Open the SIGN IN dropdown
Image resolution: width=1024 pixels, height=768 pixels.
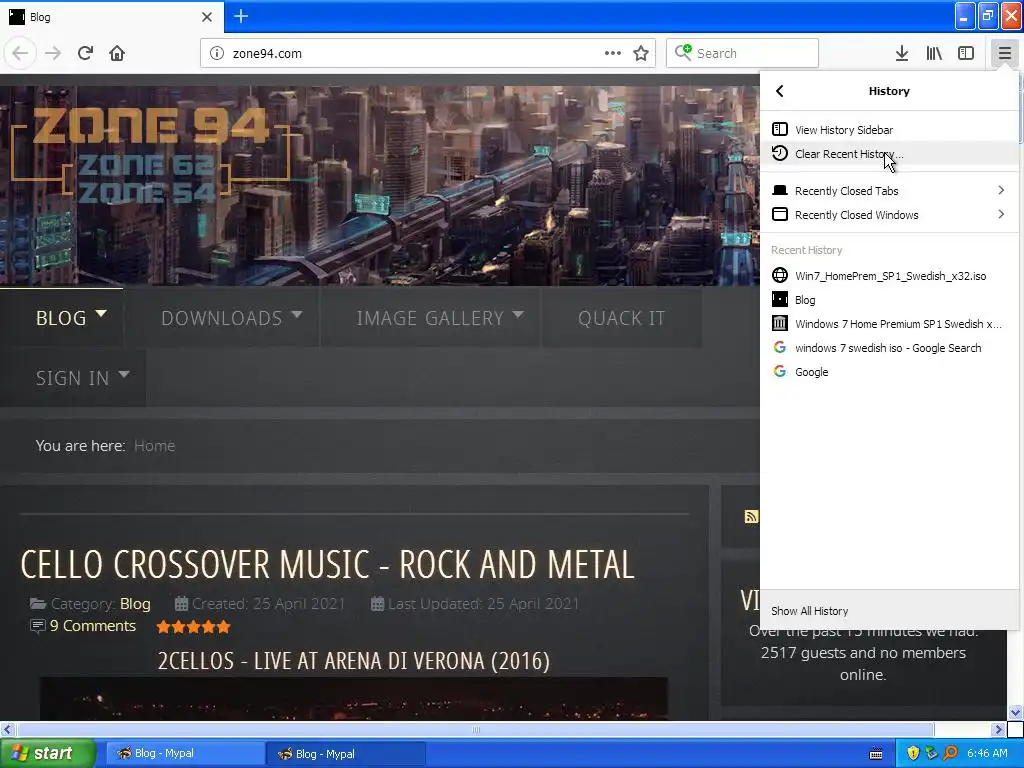tap(72, 377)
